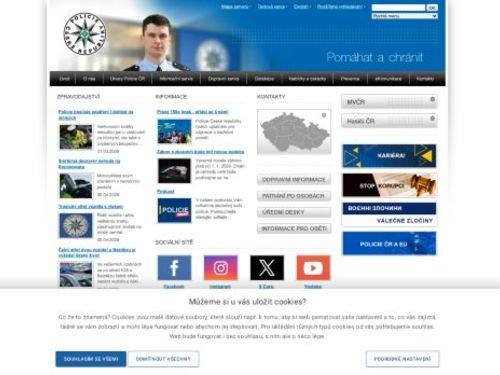This screenshot has height=375, width=500.
Task: Open second news thumbnail showing black car
Action: pyautogui.click(x=76, y=186)
